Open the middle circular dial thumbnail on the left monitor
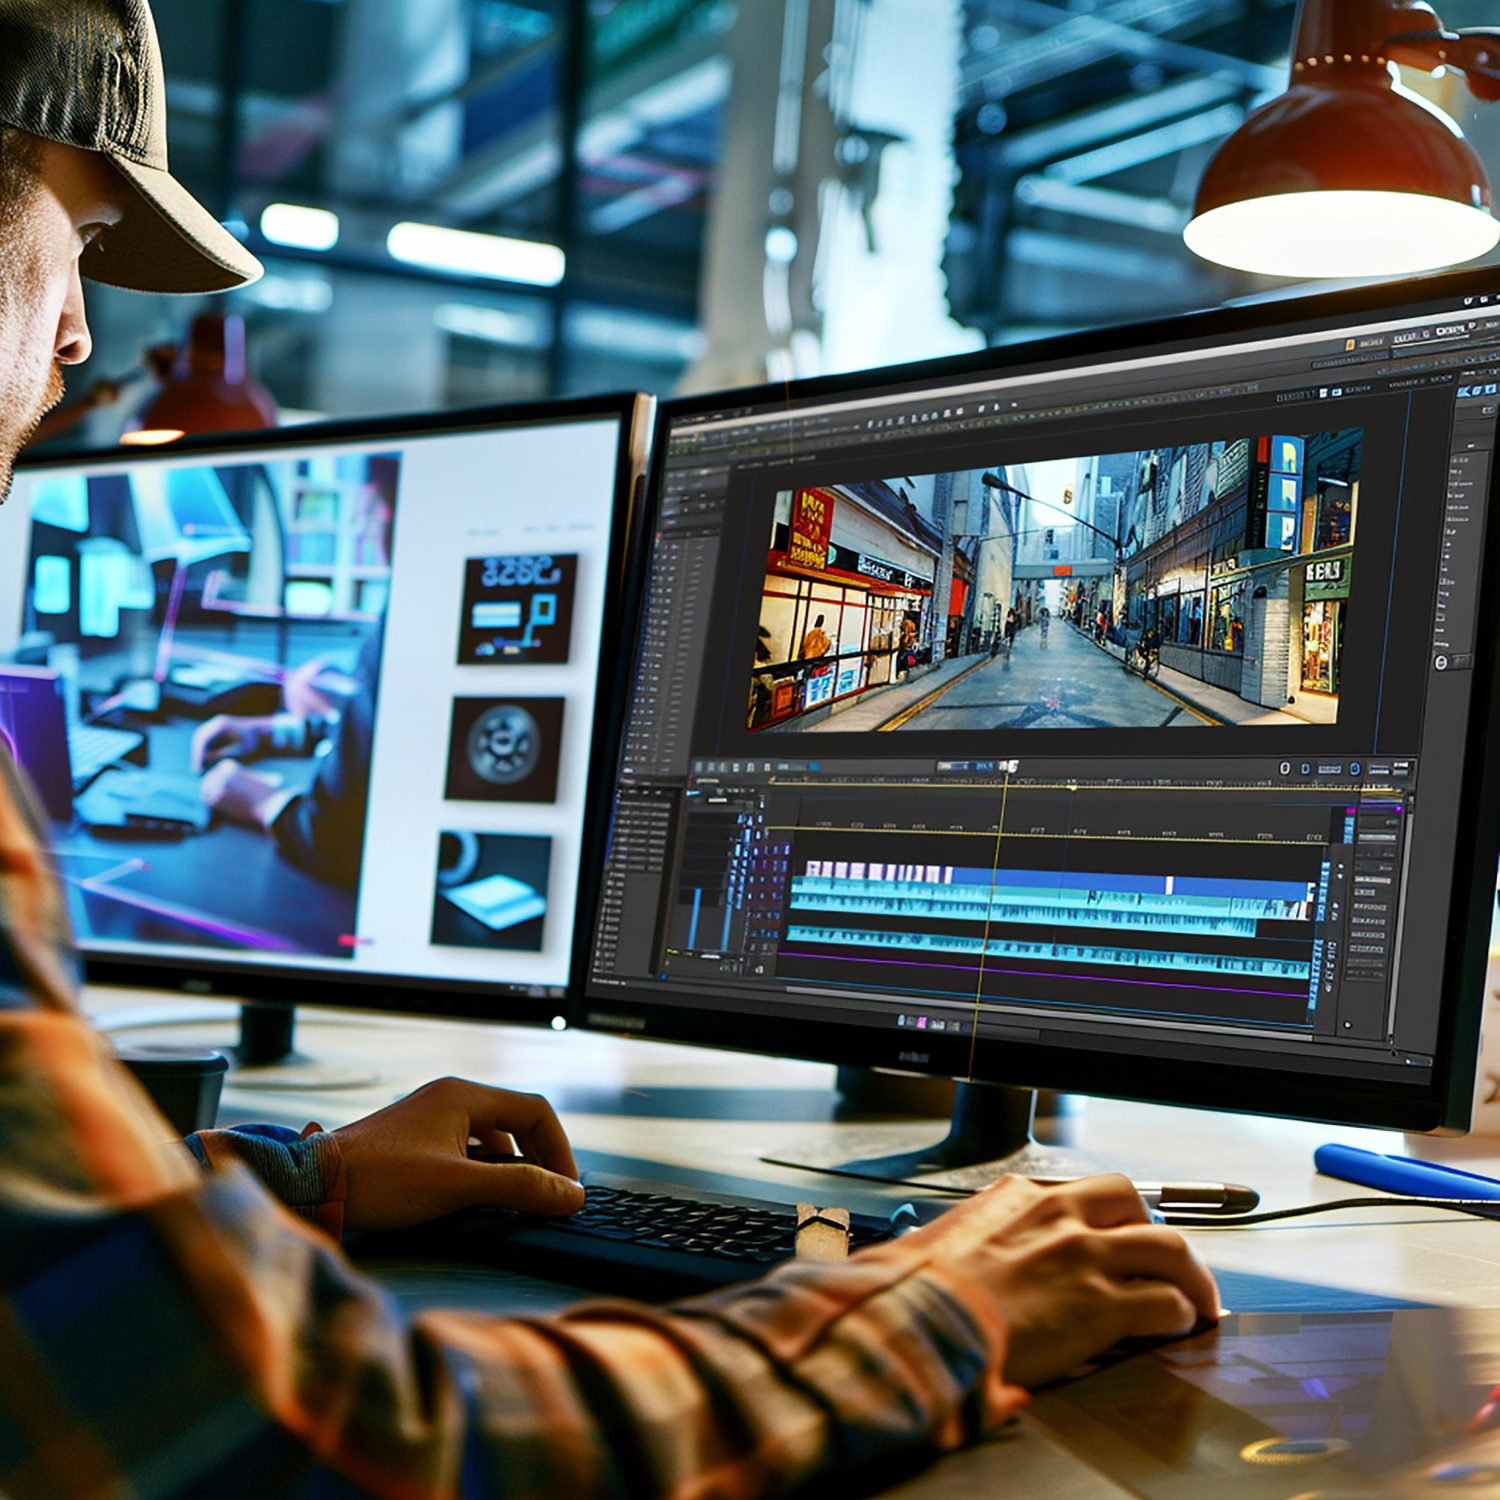 [x=505, y=748]
